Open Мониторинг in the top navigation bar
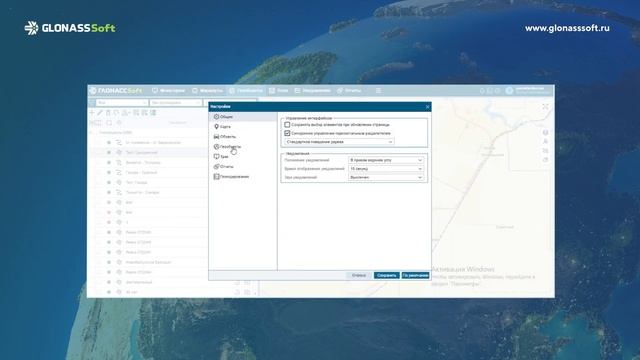The width and height of the screenshot is (640, 360). point(169,91)
